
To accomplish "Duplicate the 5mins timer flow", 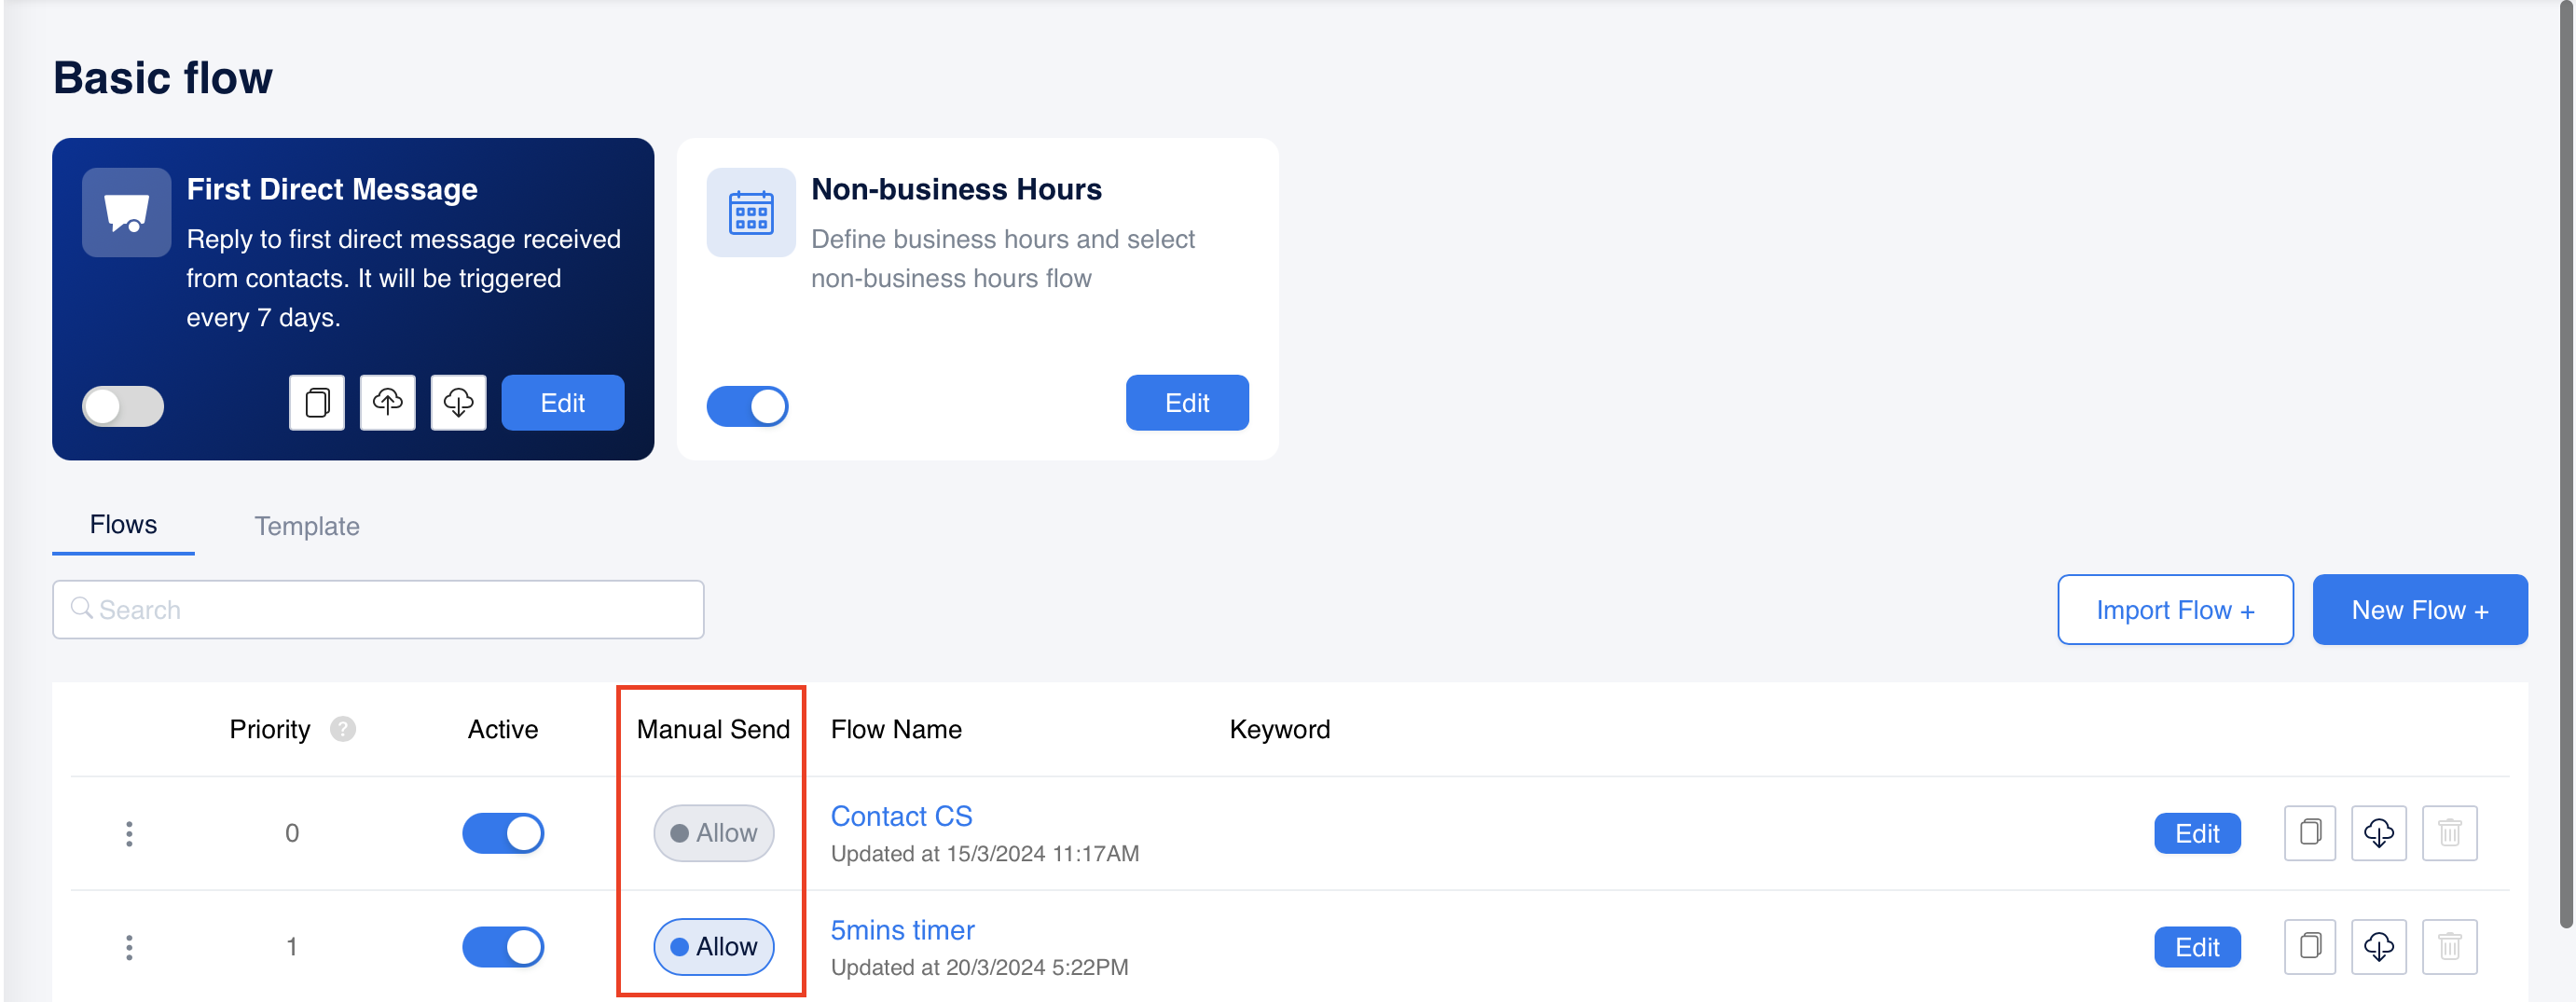I will point(2309,947).
